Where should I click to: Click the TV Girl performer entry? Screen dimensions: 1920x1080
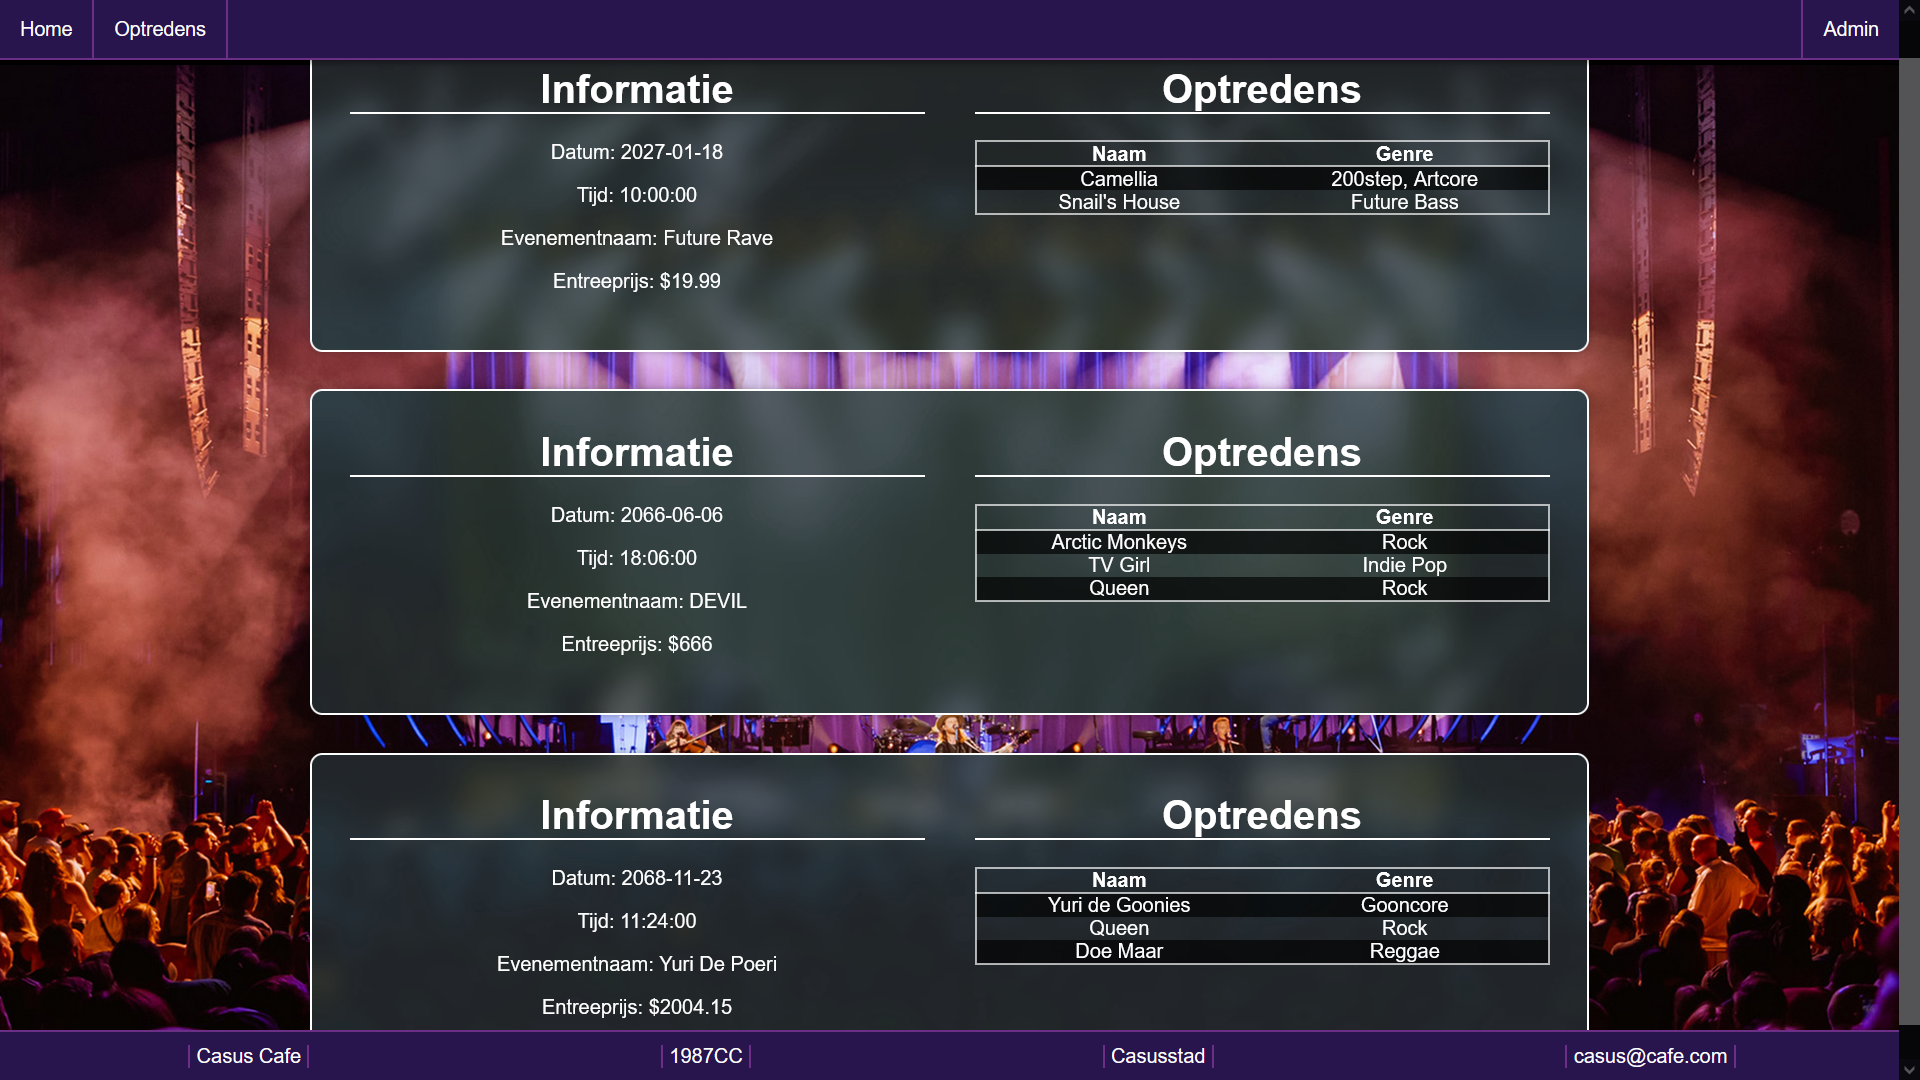click(x=1119, y=565)
